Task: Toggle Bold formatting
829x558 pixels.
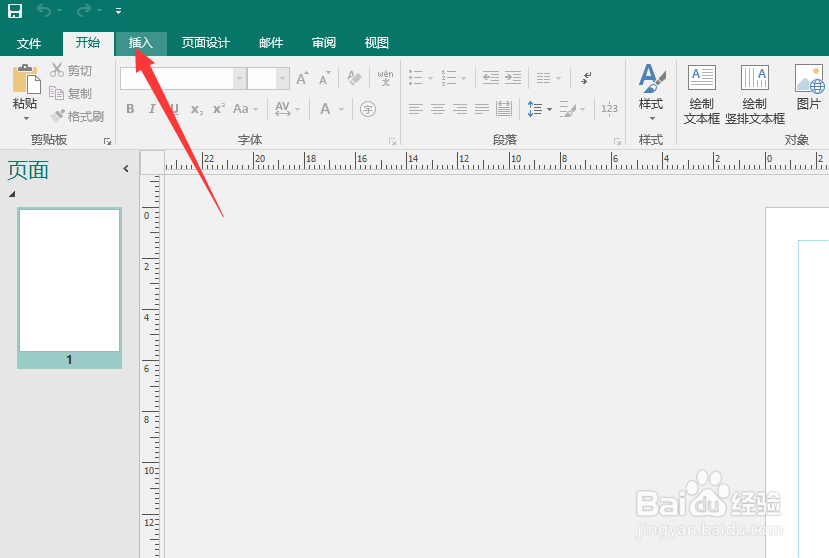Action: click(130, 109)
